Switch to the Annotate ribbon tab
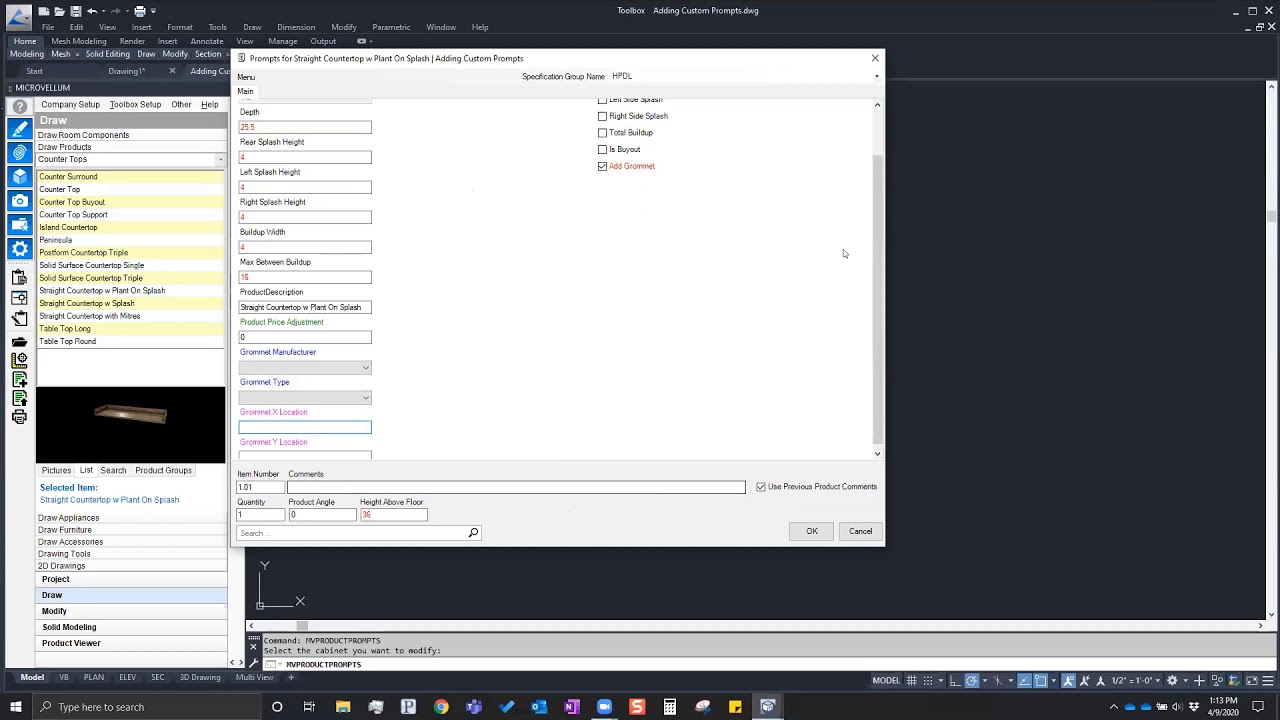The image size is (1280, 720). [207, 41]
